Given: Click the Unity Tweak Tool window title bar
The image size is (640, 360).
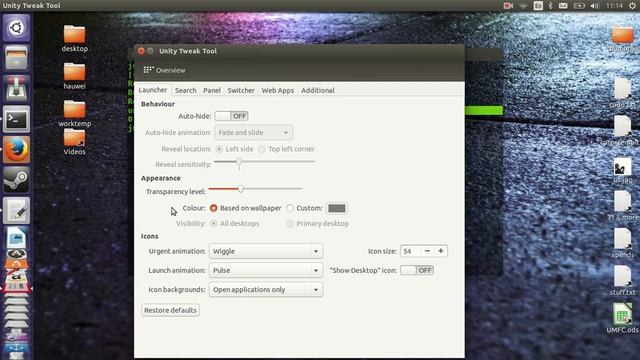Looking at the screenshot, I should [299, 51].
